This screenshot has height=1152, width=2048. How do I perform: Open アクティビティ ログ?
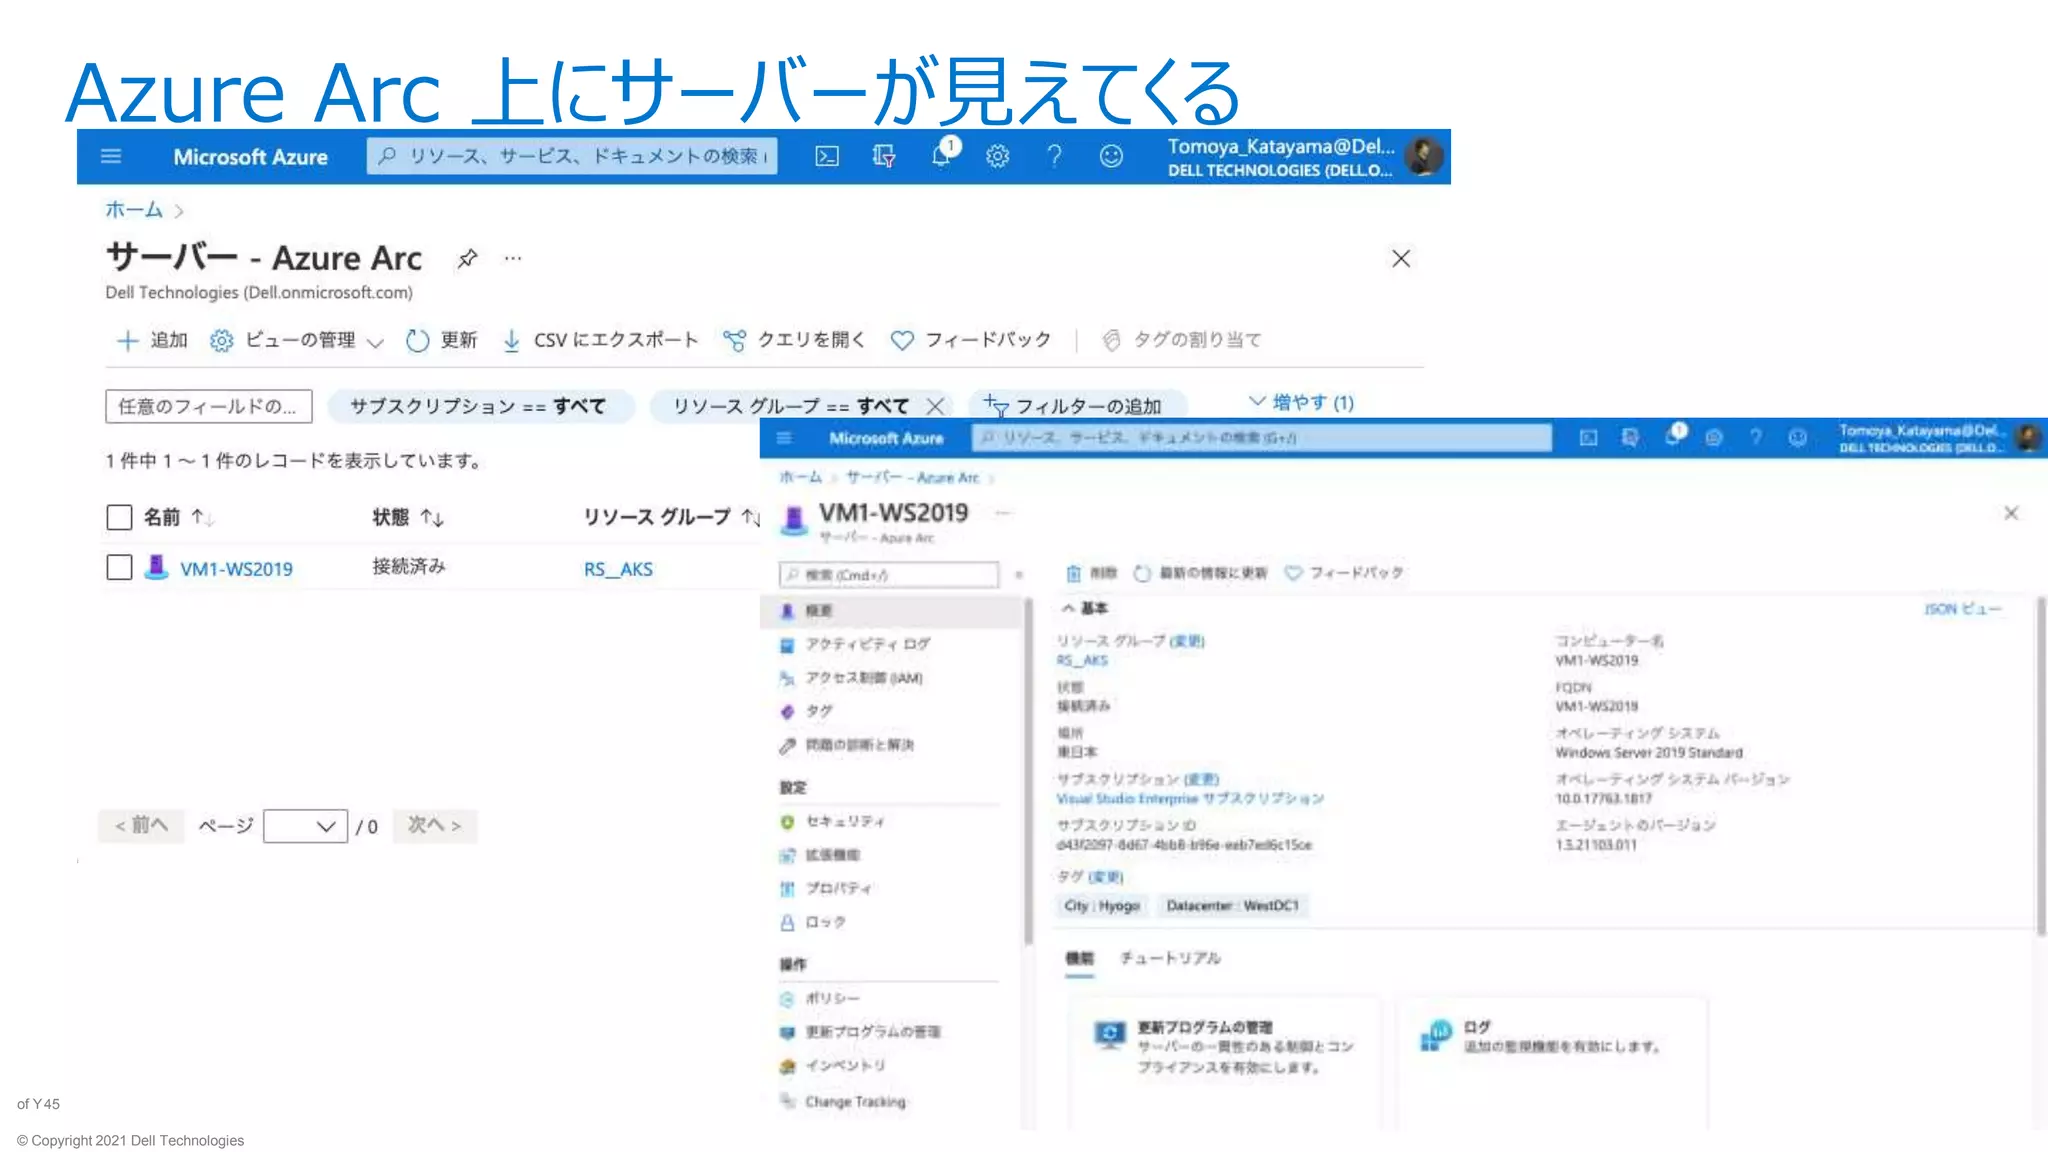point(856,644)
